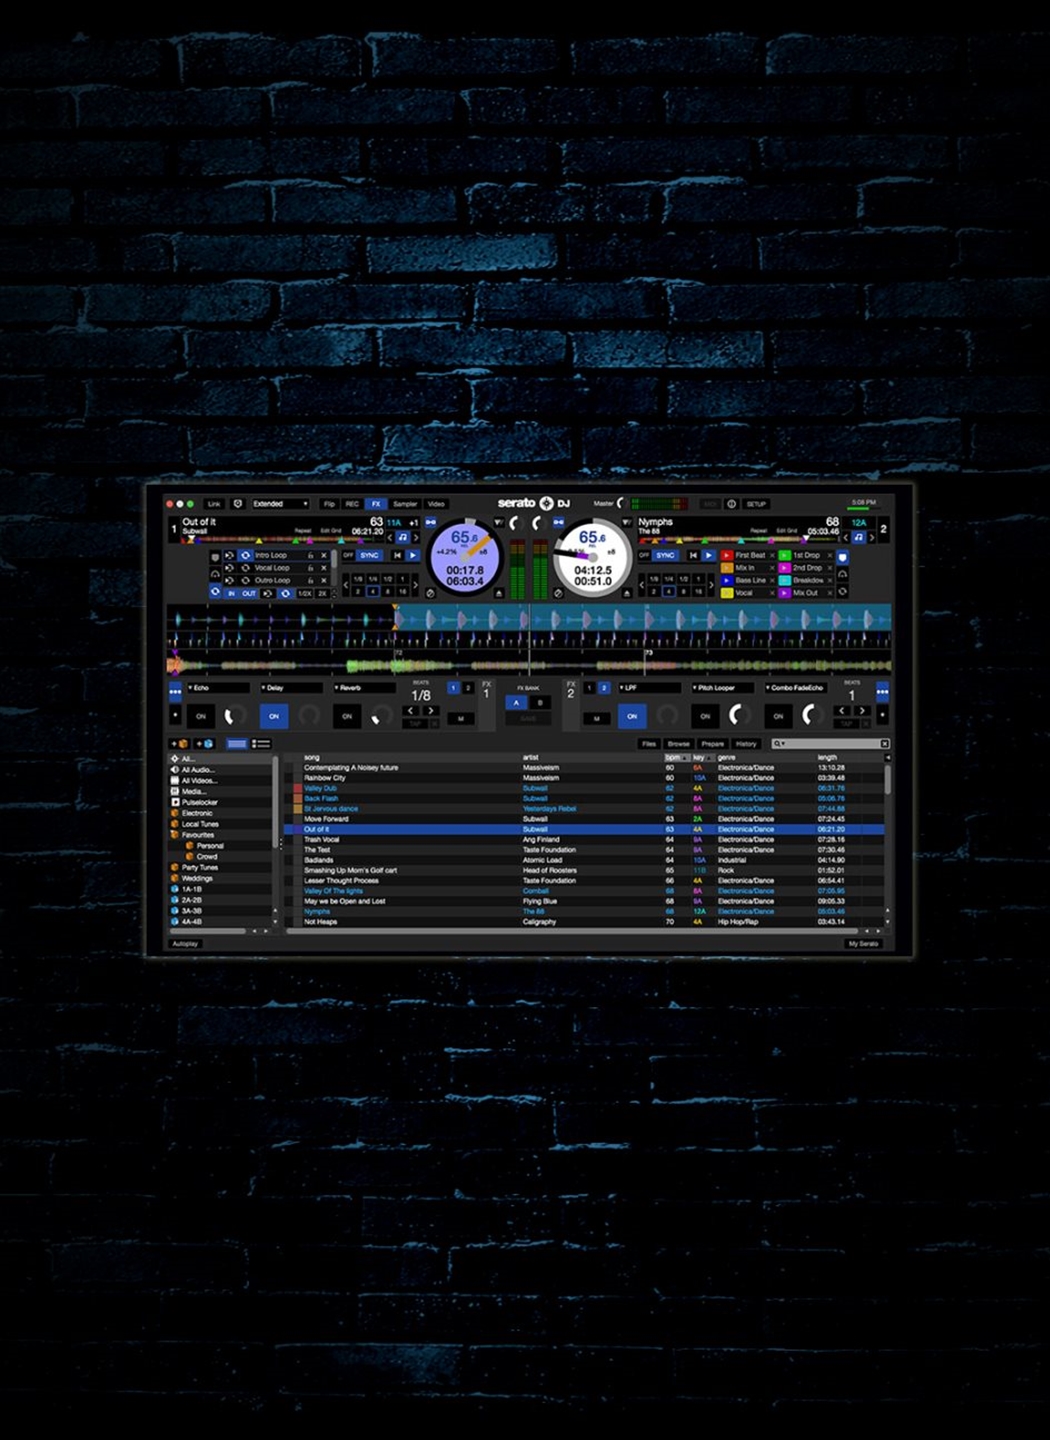Open the LPF effect dropdown
Image resolution: width=1050 pixels, height=1440 pixels.
649,688
